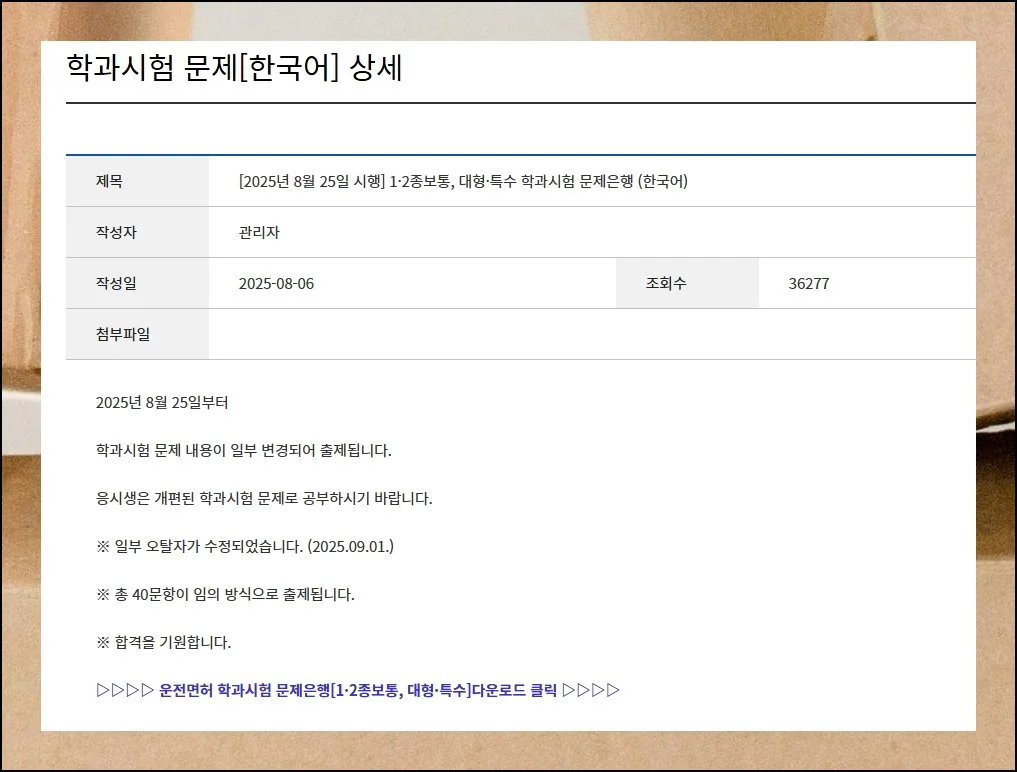Click the 운전면허 학과시험 문제은행 download link

tap(357, 690)
